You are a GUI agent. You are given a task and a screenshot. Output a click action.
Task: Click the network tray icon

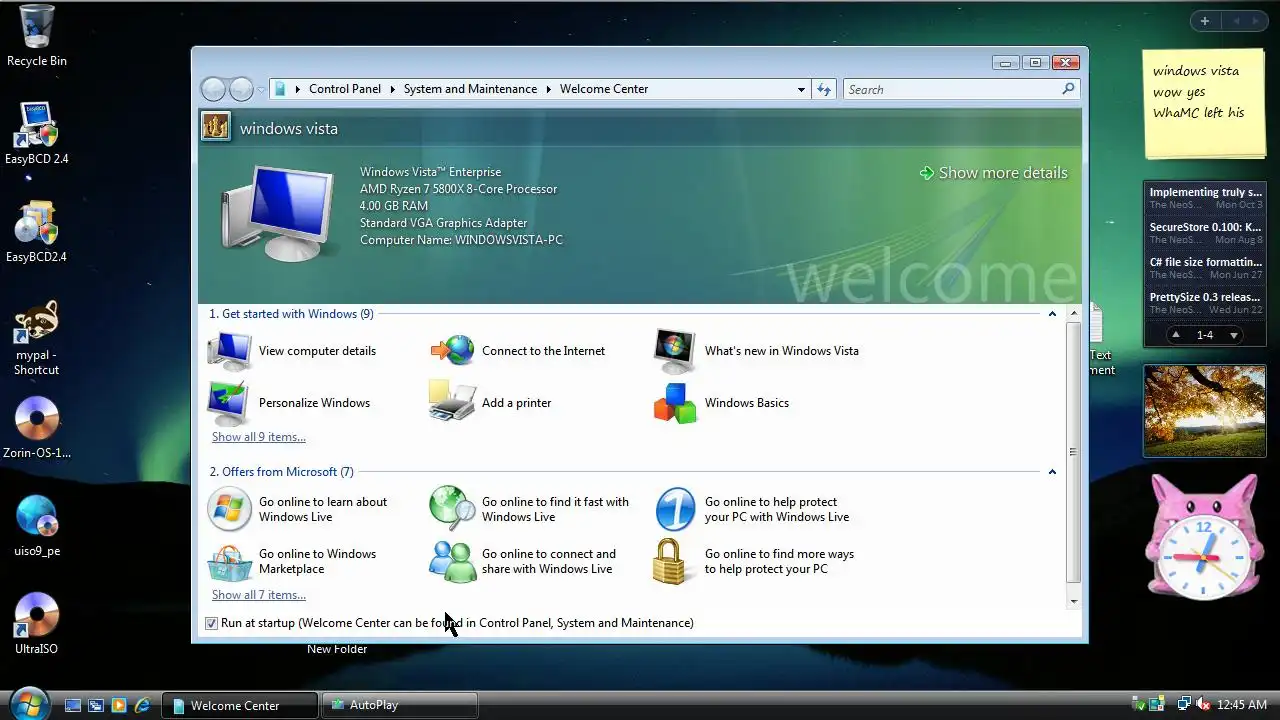[x=1184, y=705]
